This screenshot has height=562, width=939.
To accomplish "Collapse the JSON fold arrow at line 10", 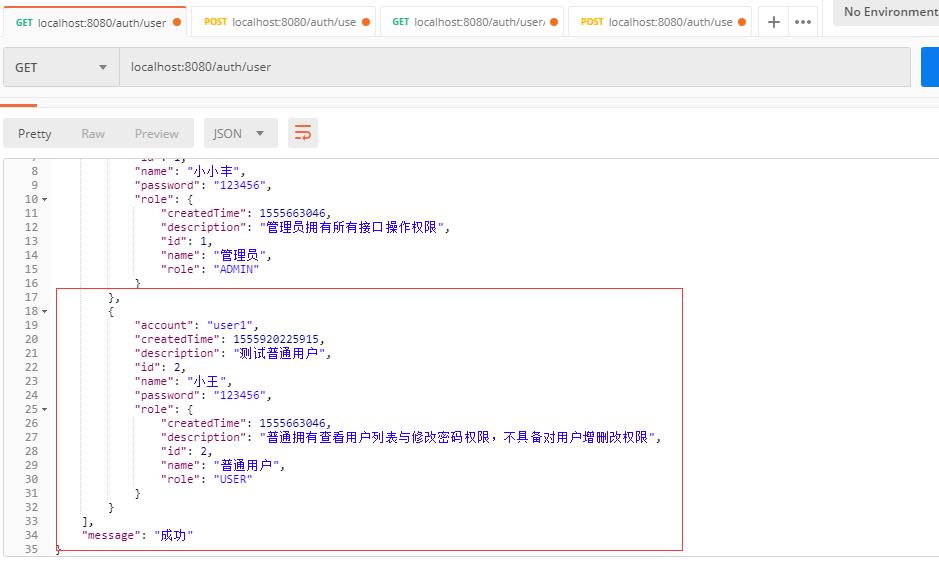I will pyautogui.click(x=45, y=200).
